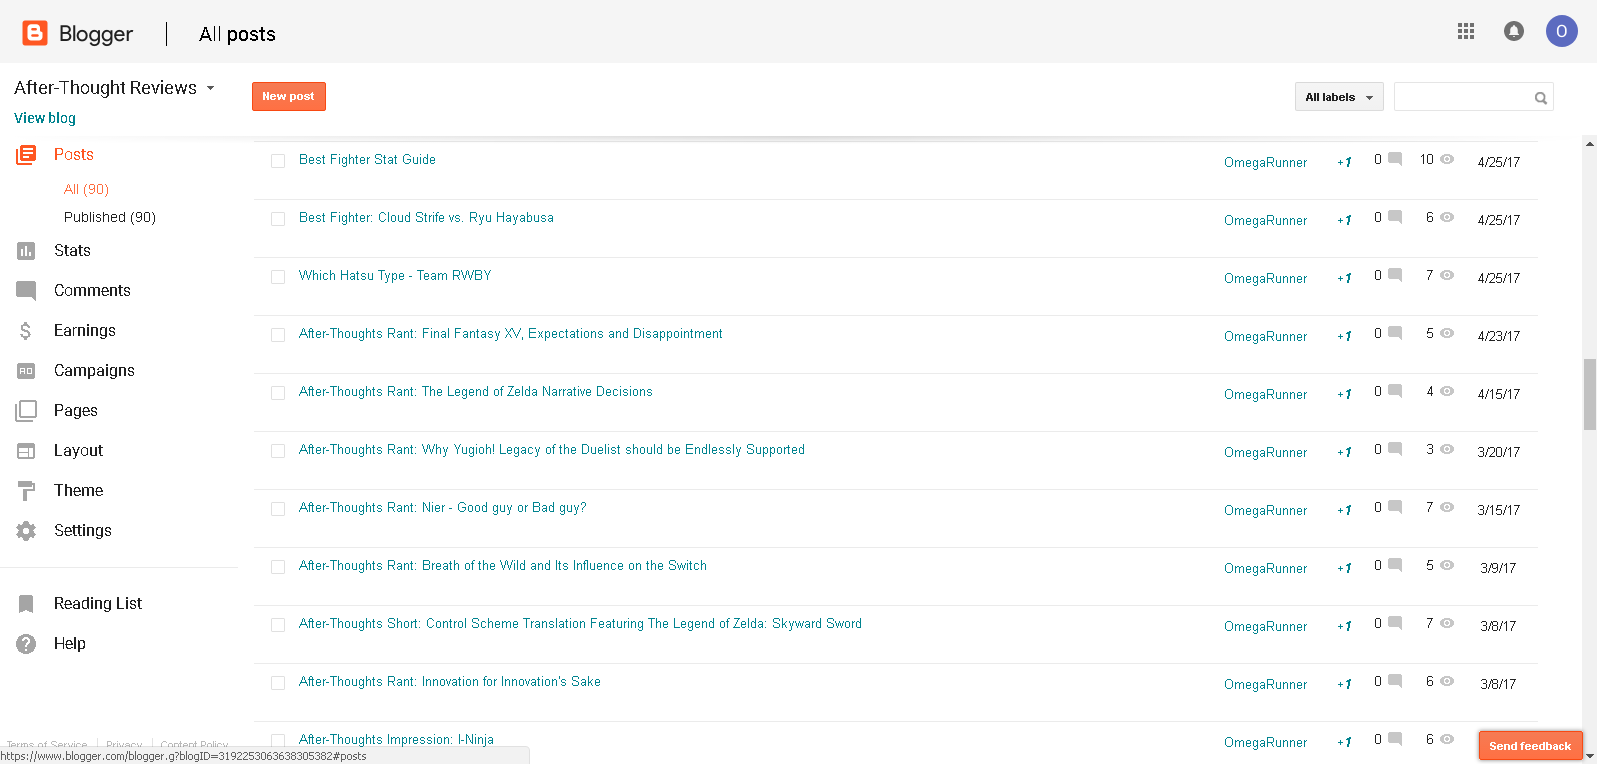
Task: Expand the After-Thought Reviews blog selector
Action: click(211, 88)
